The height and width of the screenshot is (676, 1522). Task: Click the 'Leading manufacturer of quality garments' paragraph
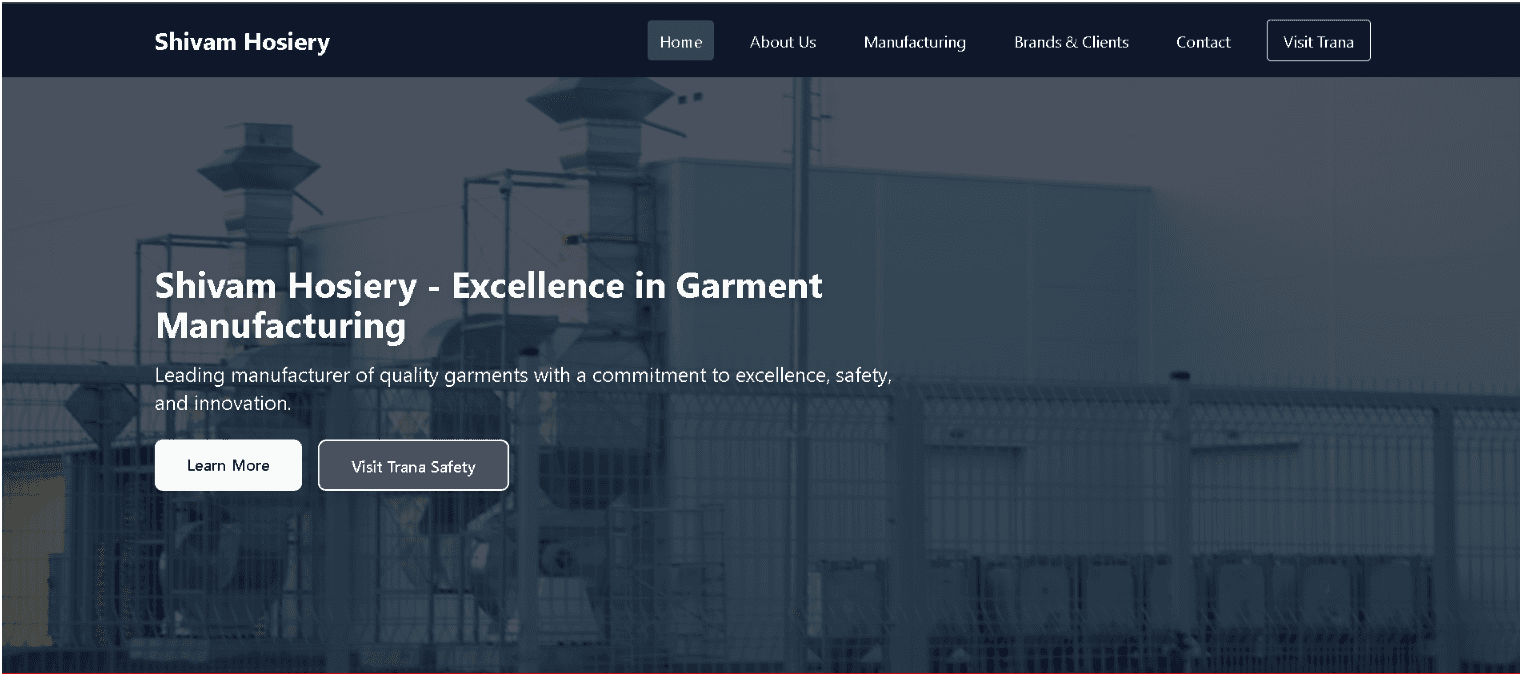(x=523, y=390)
